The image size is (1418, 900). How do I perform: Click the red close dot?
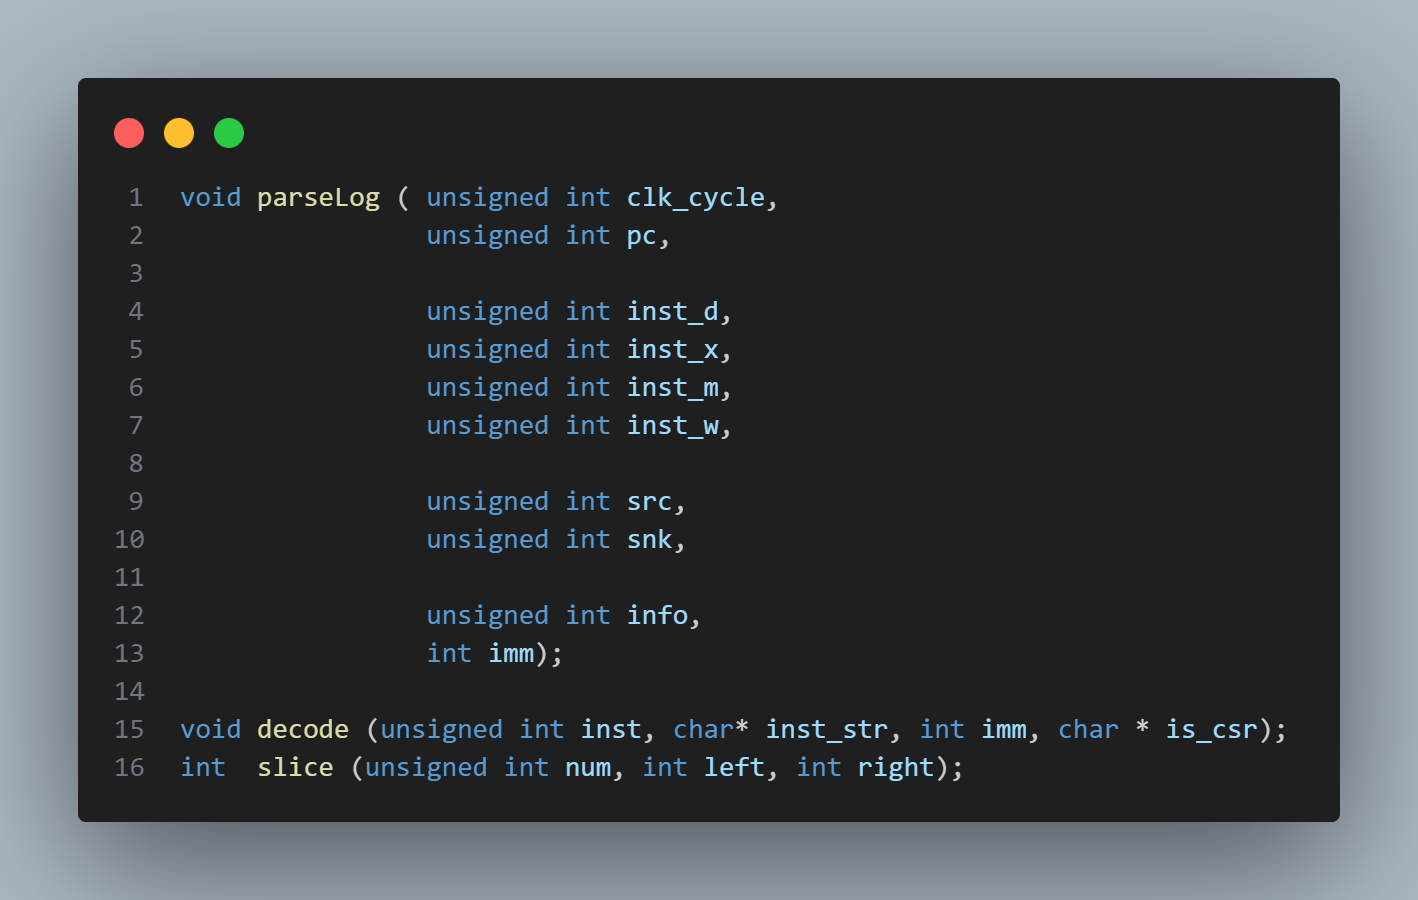[129, 133]
